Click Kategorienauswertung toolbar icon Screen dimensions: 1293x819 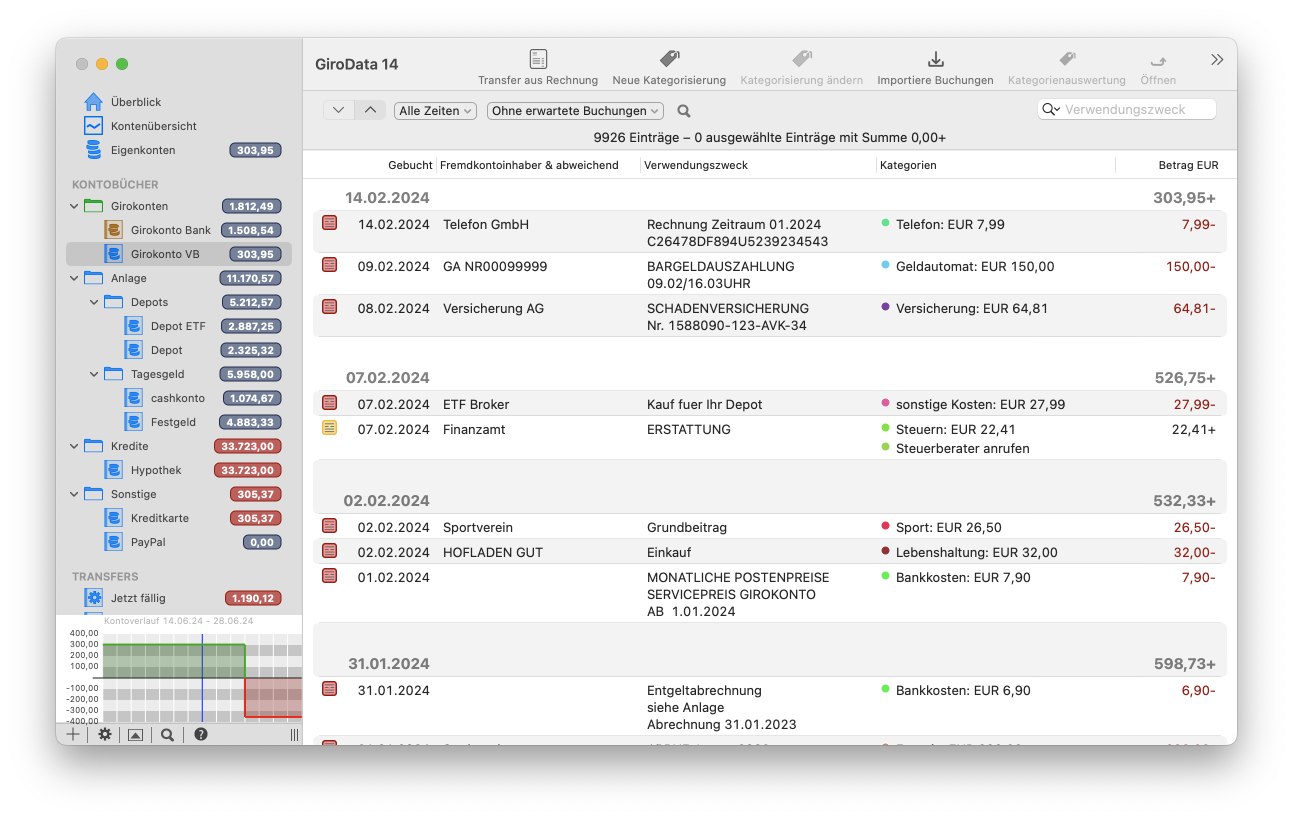1066,59
